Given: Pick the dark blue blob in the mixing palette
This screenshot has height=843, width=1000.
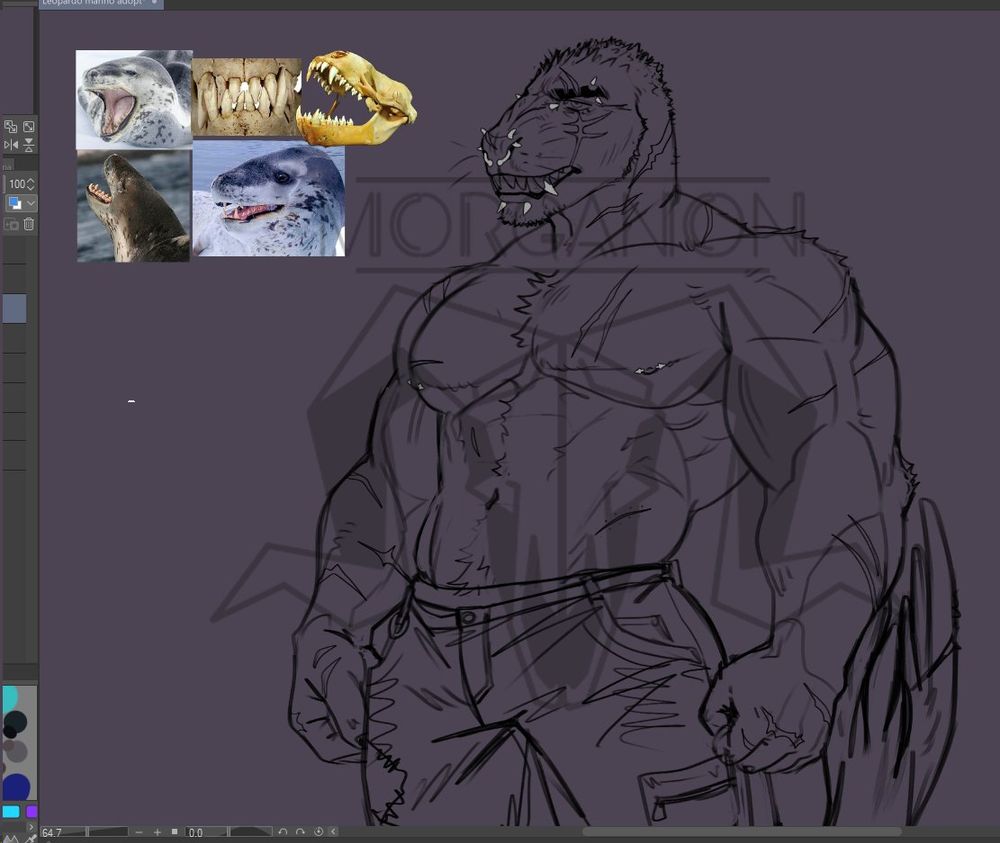Looking at the screenshot, I should [x=16, y=787].
